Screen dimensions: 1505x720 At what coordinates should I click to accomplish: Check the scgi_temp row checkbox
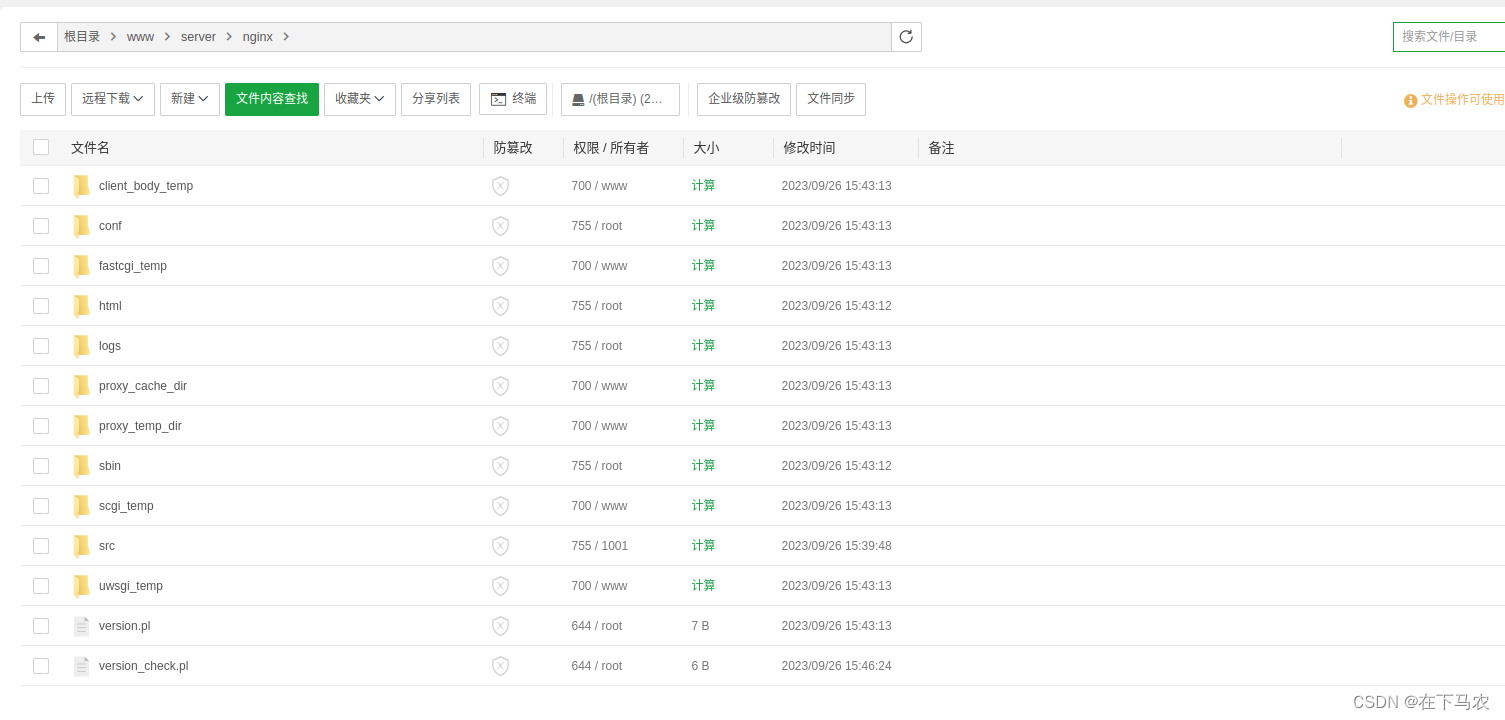pos(41,506)
